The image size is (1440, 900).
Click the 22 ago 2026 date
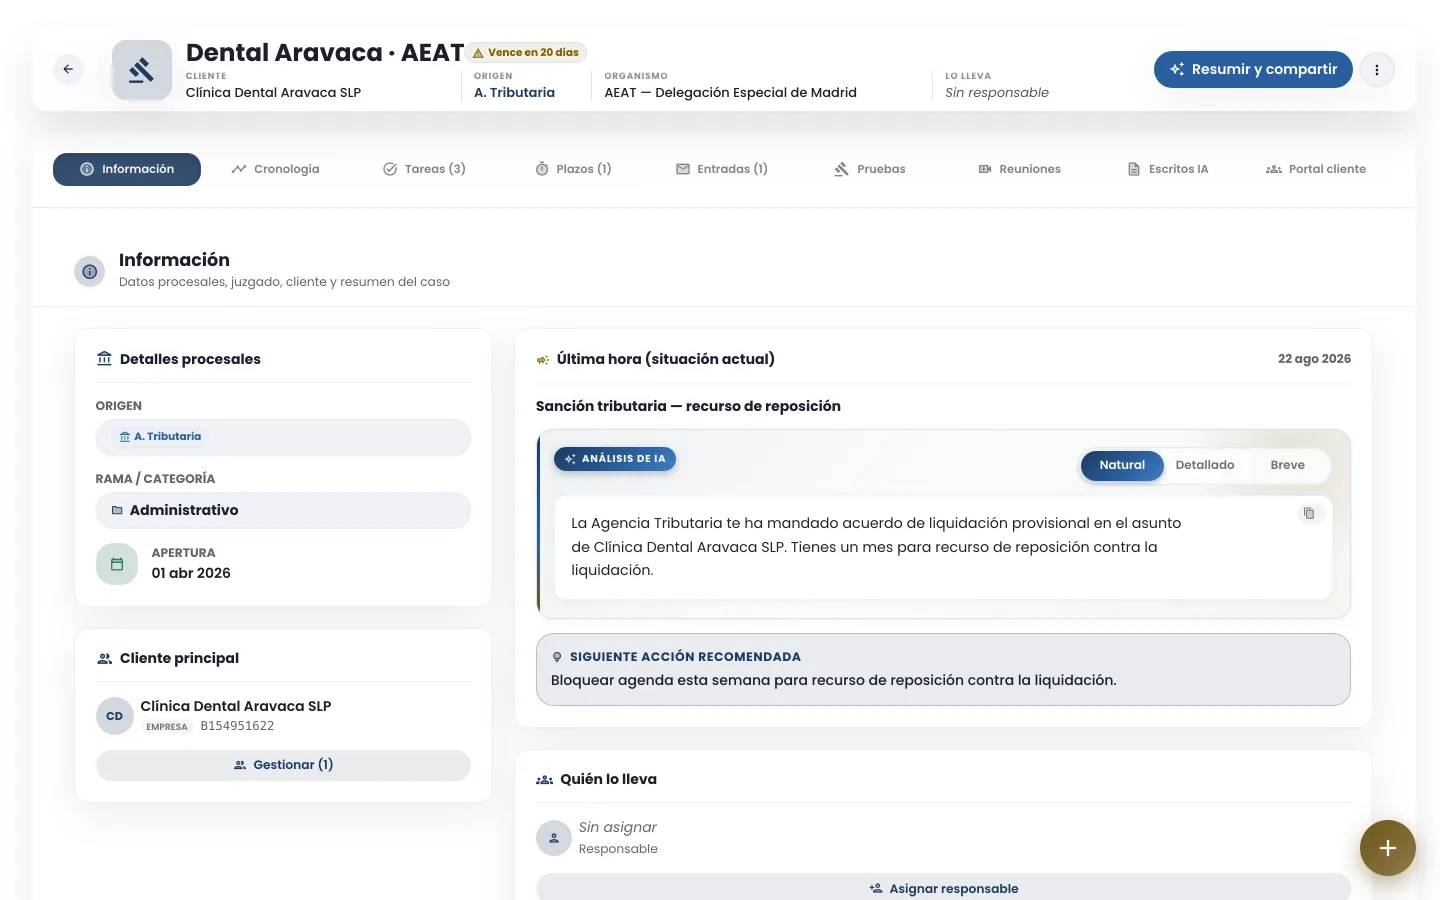(1314, 359)
